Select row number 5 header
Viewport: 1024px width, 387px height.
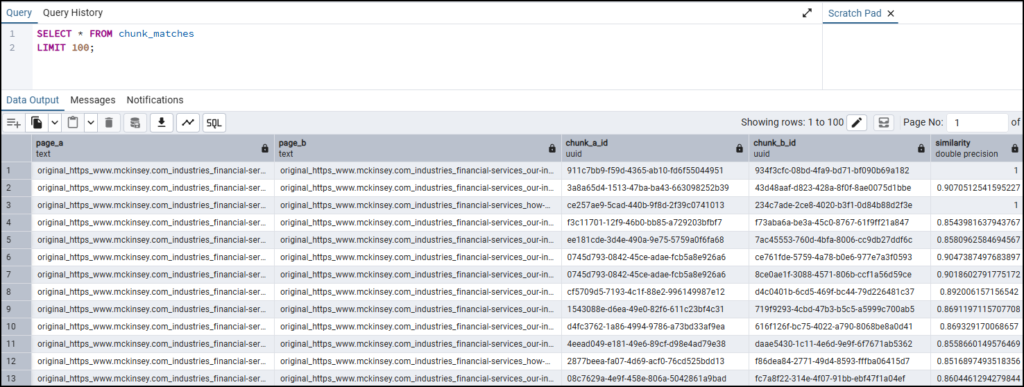(x=16, y=240)
